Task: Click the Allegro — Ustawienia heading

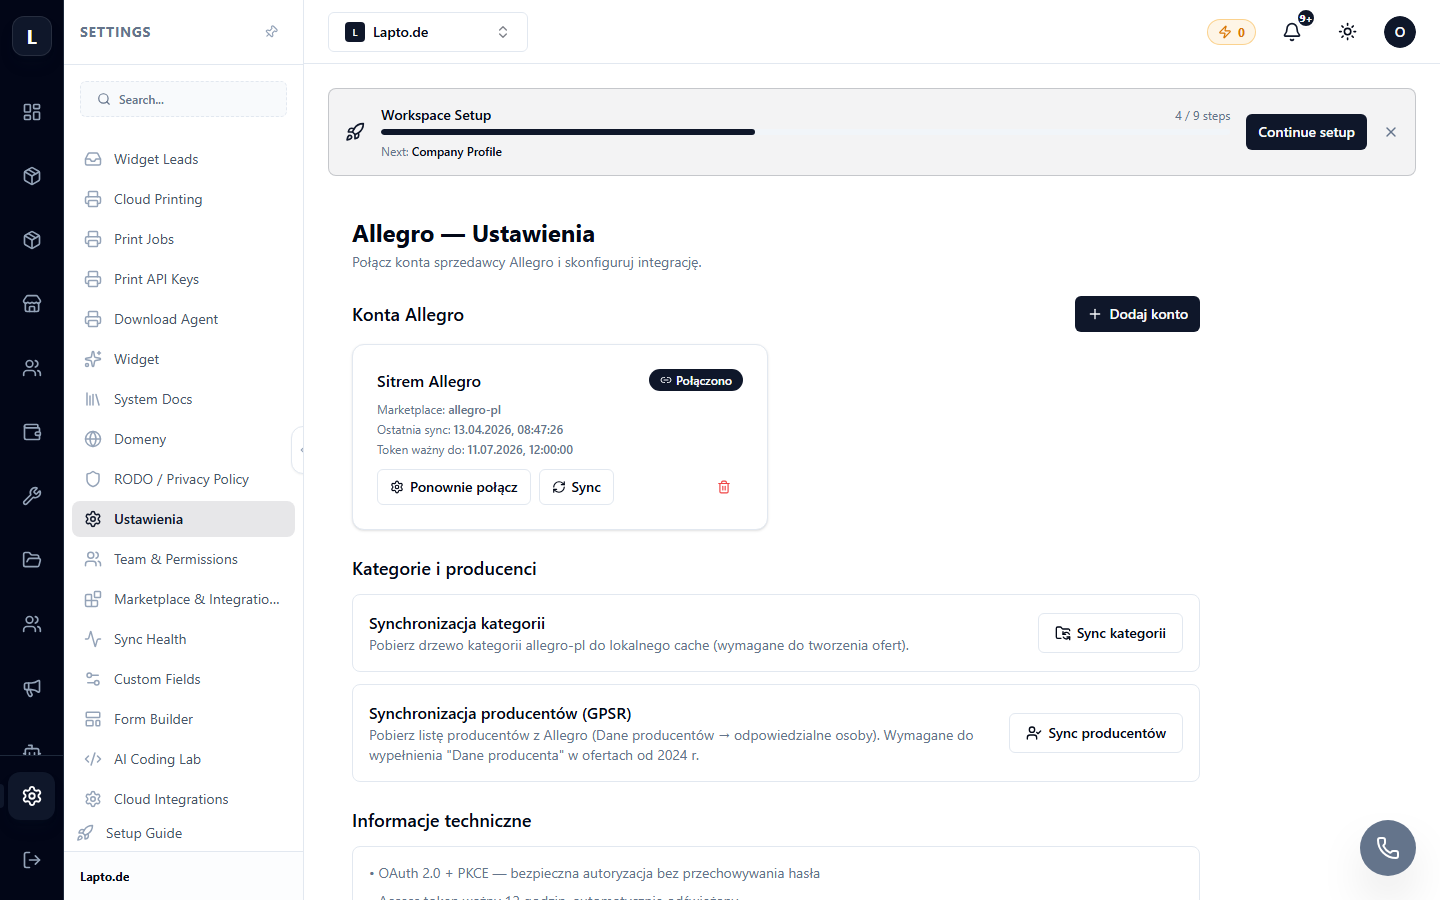Action: [x=473, y=234]
